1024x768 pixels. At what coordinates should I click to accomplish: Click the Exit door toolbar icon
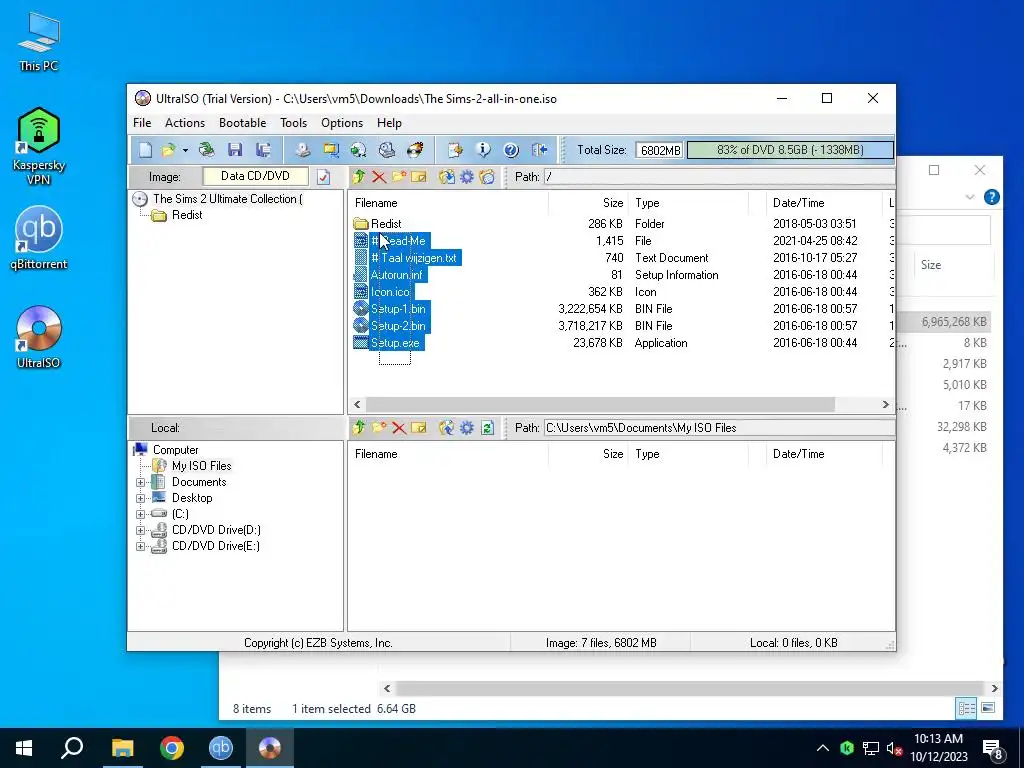click(x=539, y=150)
